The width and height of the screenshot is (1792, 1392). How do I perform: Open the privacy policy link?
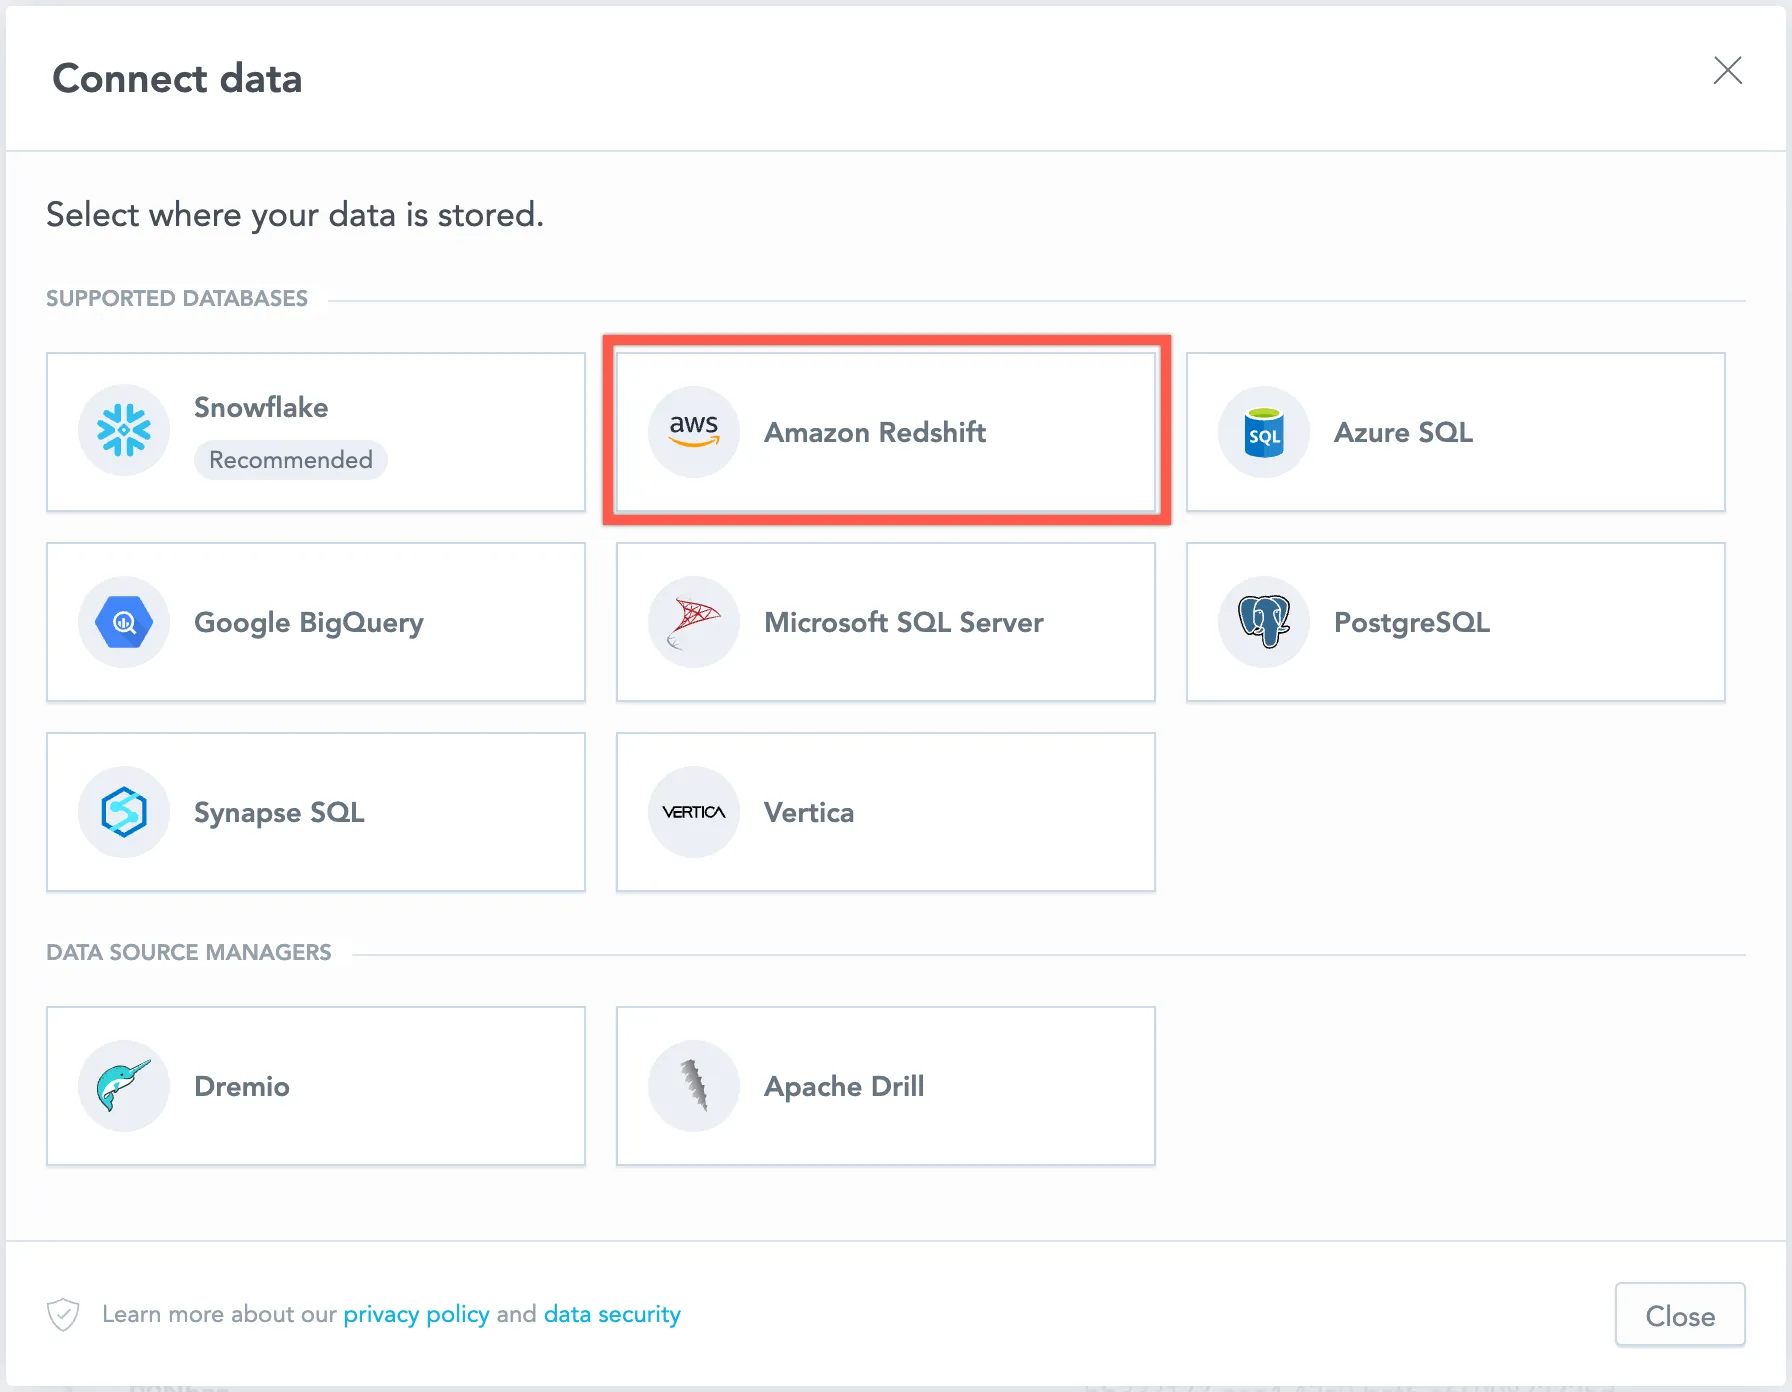pyautogui.click(x=416, y=1314)
